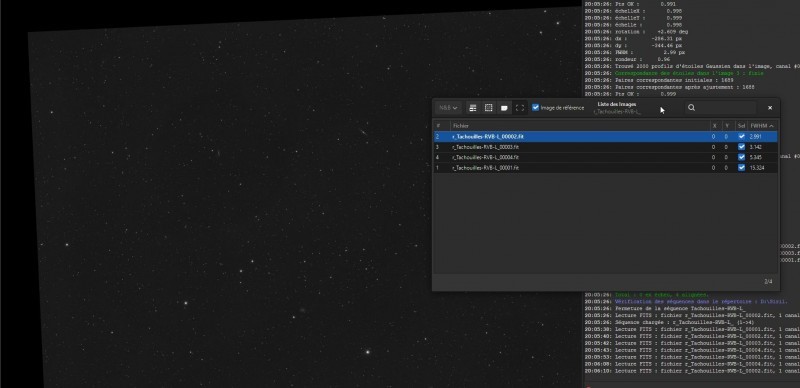Select row r_Tachouilles-RVB-L_00003.fit
The image size is (800, 388).
tap(606, 147)
